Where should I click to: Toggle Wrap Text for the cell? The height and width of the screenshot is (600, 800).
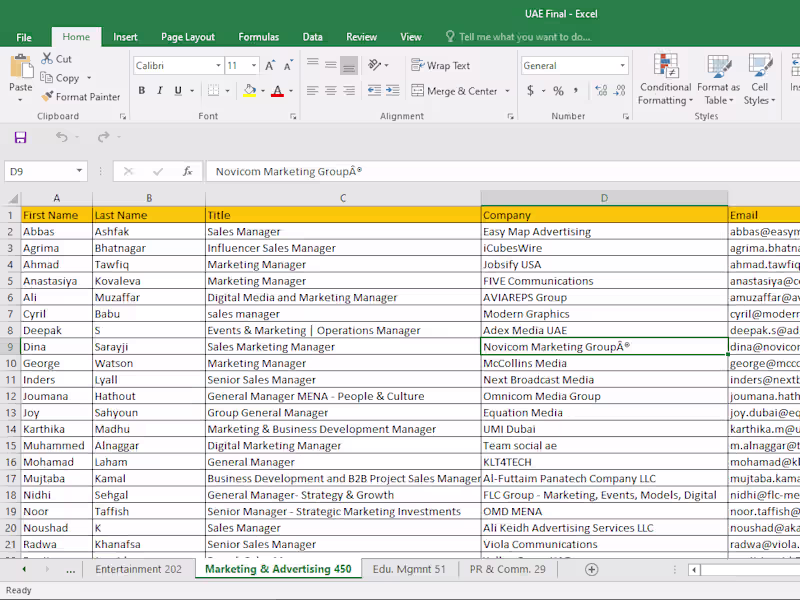pos(440,66)
